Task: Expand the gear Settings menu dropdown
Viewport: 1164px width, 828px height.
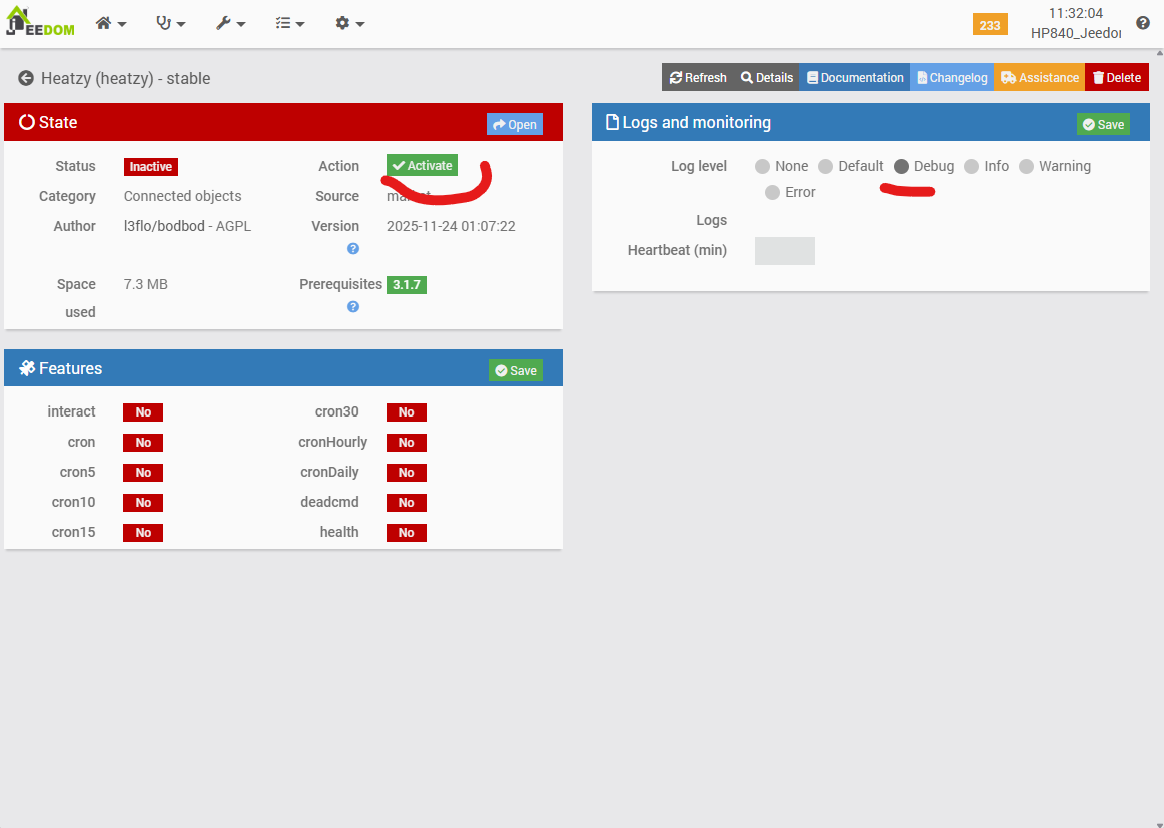Action: point(349,23)
